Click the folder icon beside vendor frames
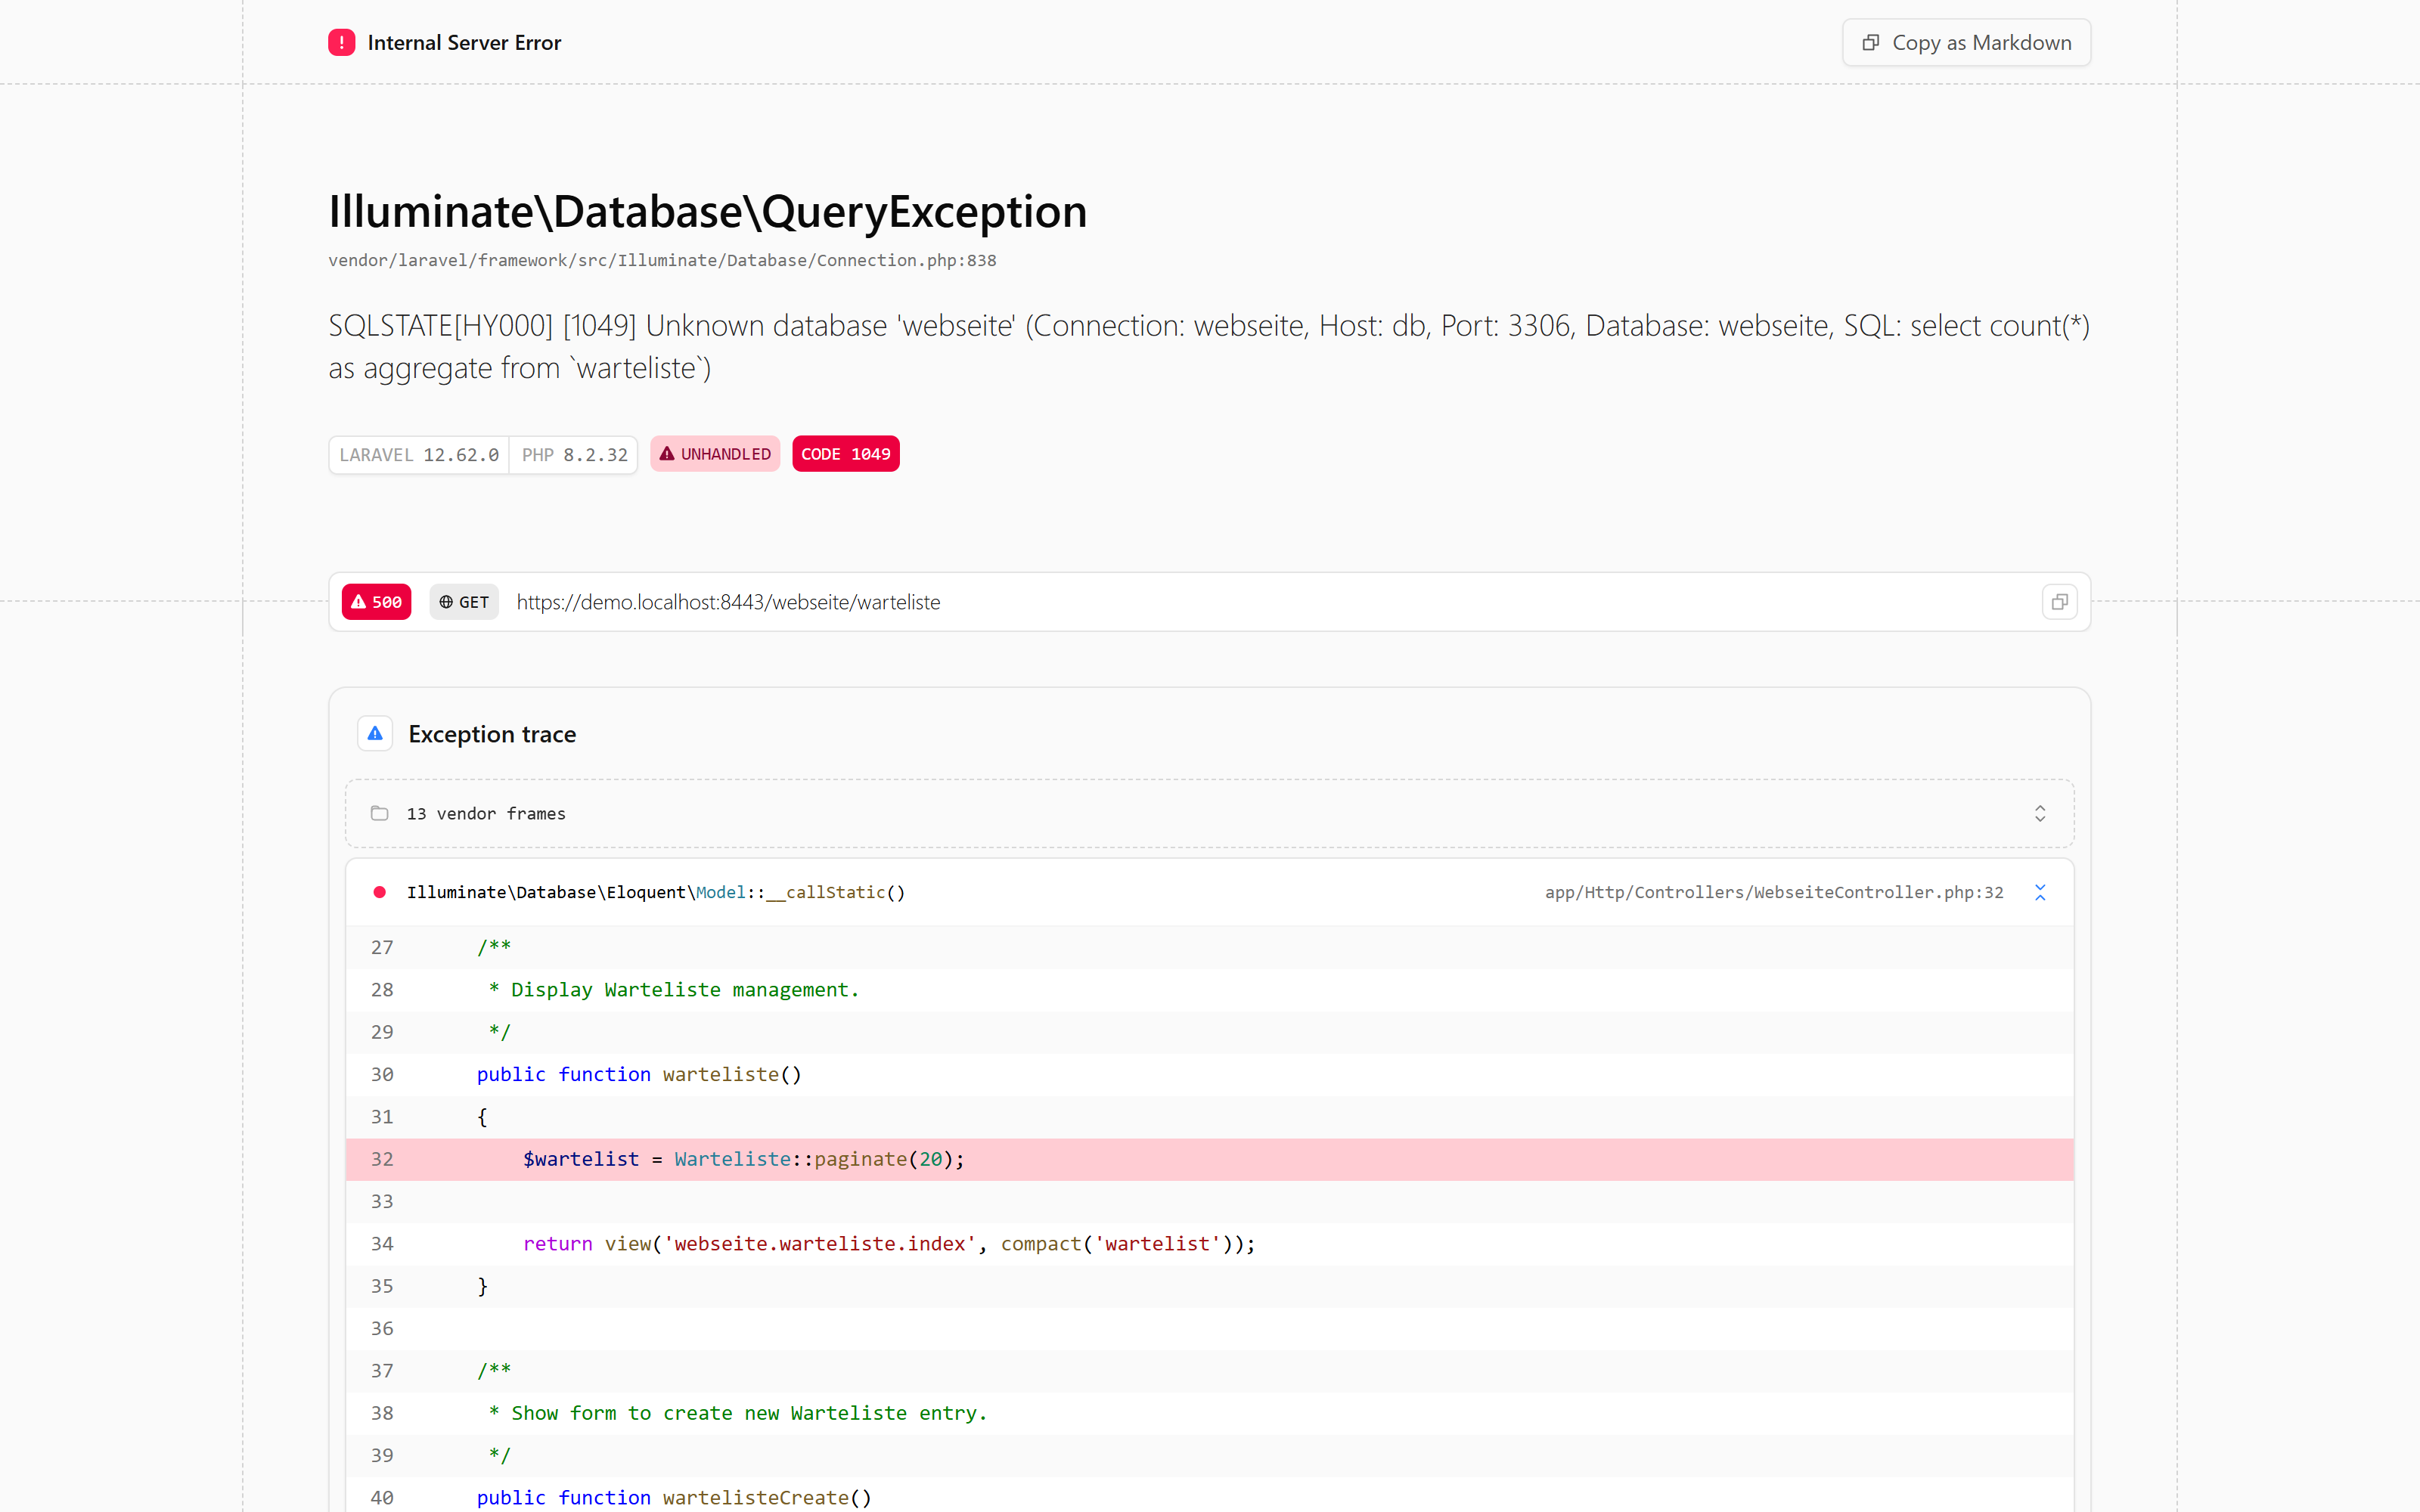Viewport: 2420px width, 1512px height. pos(379,814)
